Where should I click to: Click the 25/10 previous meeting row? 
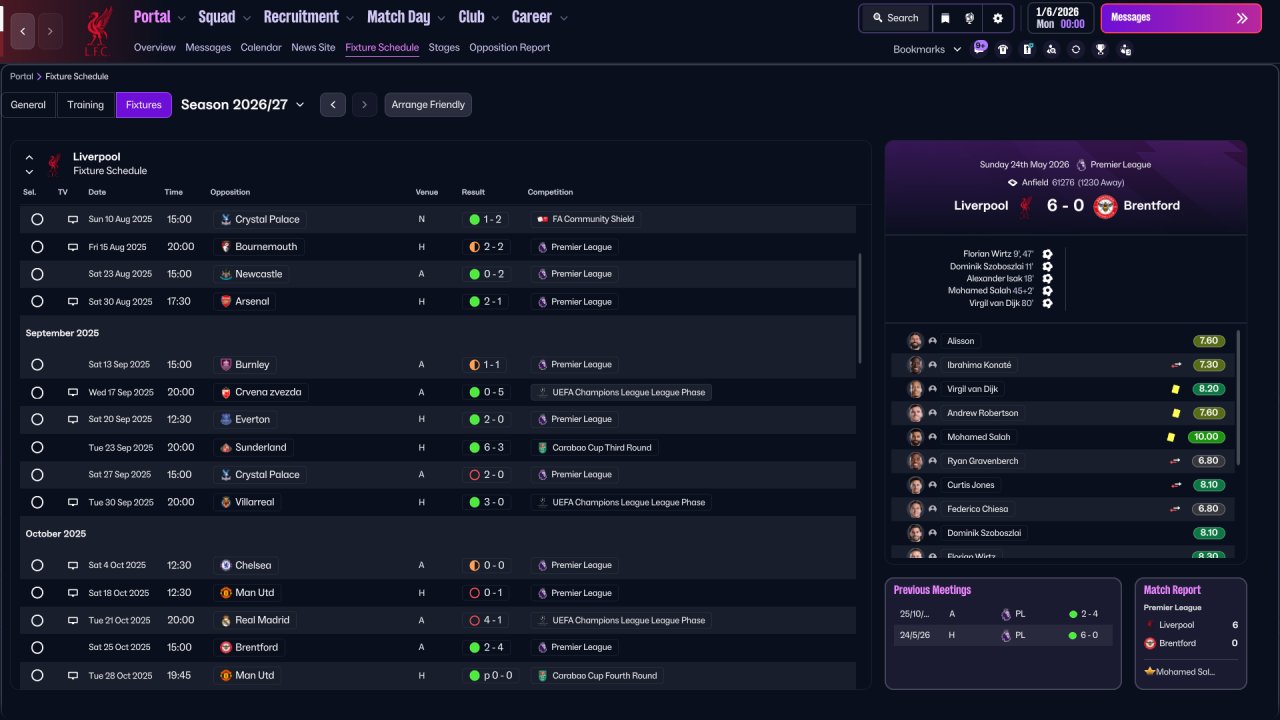click(x=1003, y=615)
